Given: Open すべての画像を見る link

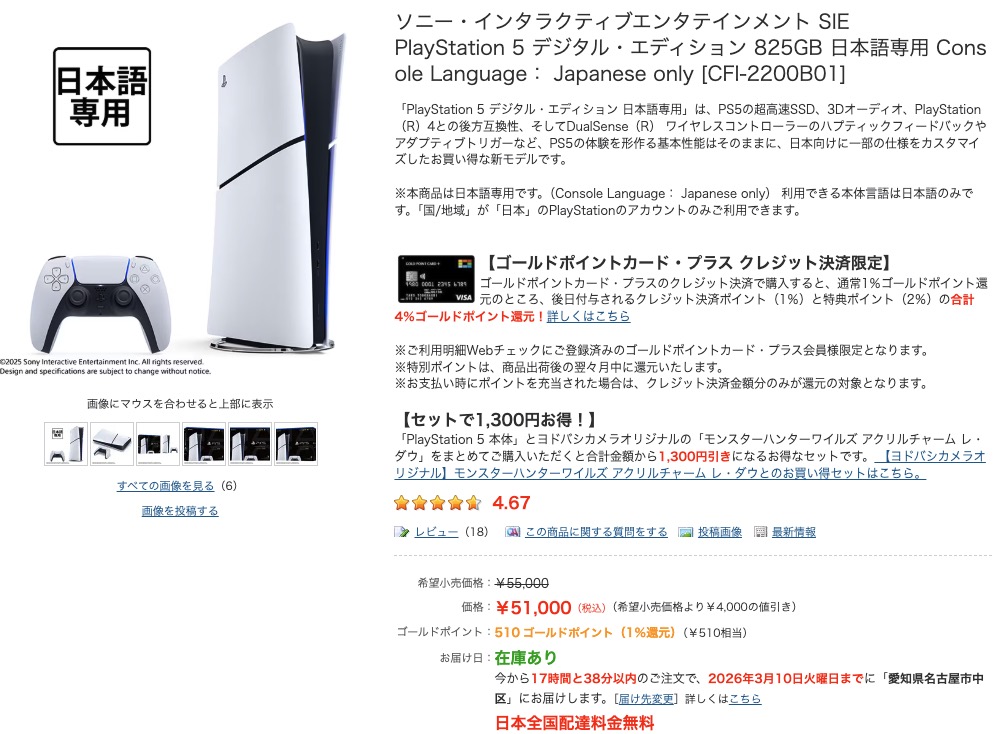Looking at the screenshot, I should [165, 486].
